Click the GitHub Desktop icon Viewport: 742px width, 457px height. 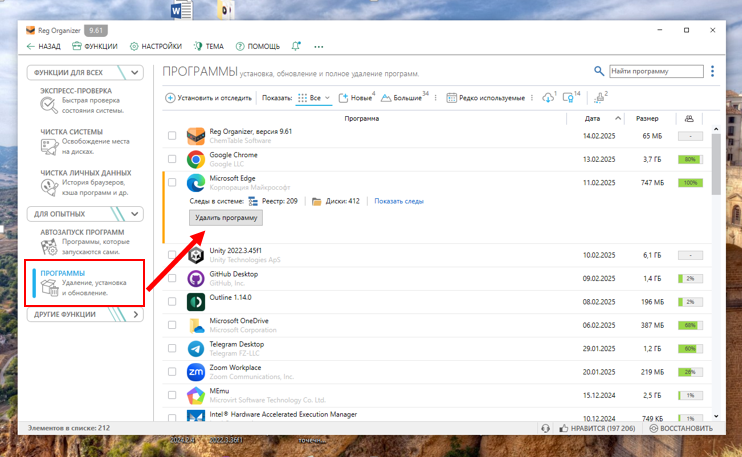click(x=195, y=278)
